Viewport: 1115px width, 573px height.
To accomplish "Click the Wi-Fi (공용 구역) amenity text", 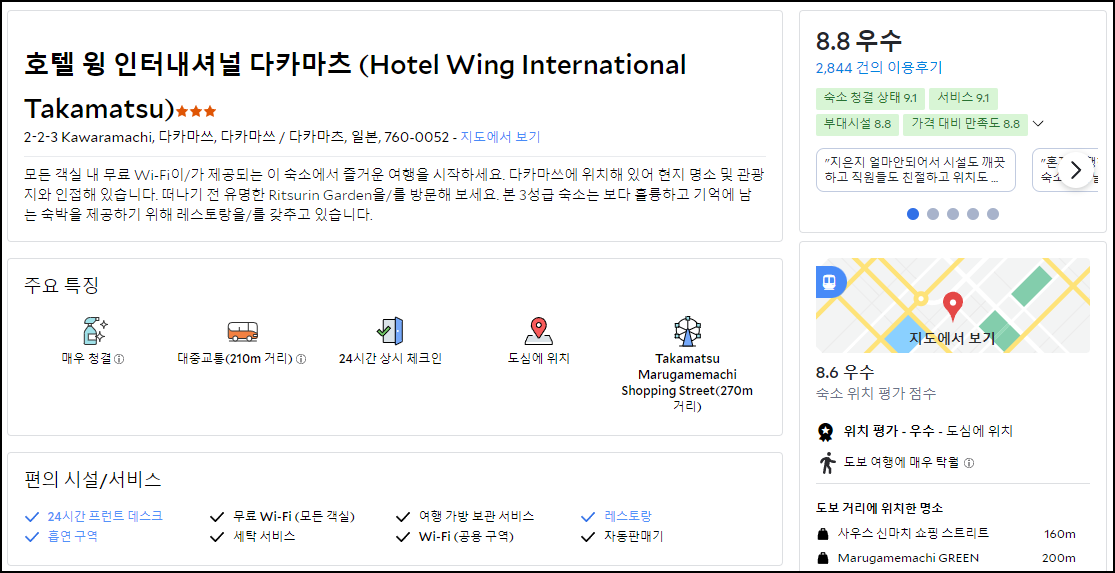I will pos(466,536).
